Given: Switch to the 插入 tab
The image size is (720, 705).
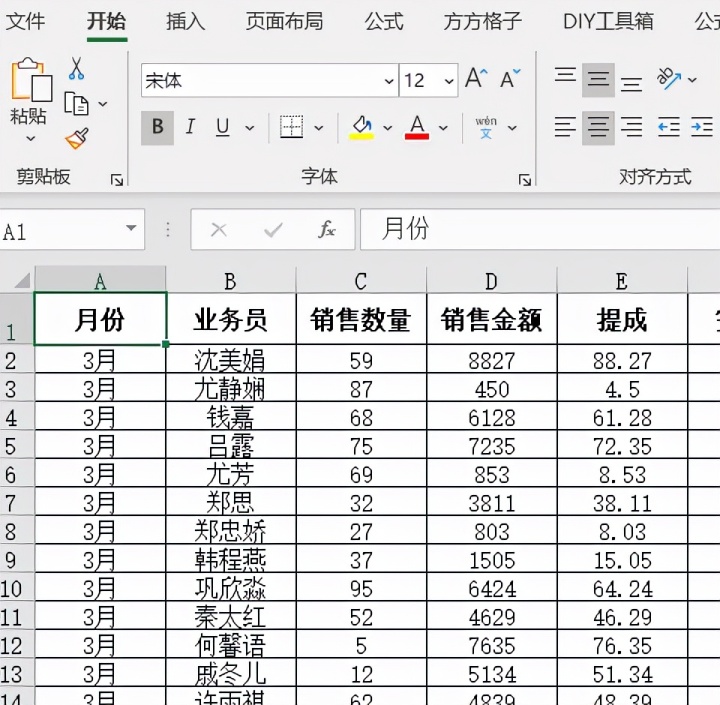Looking at the screenshot, I should click(x=186, y=21).
